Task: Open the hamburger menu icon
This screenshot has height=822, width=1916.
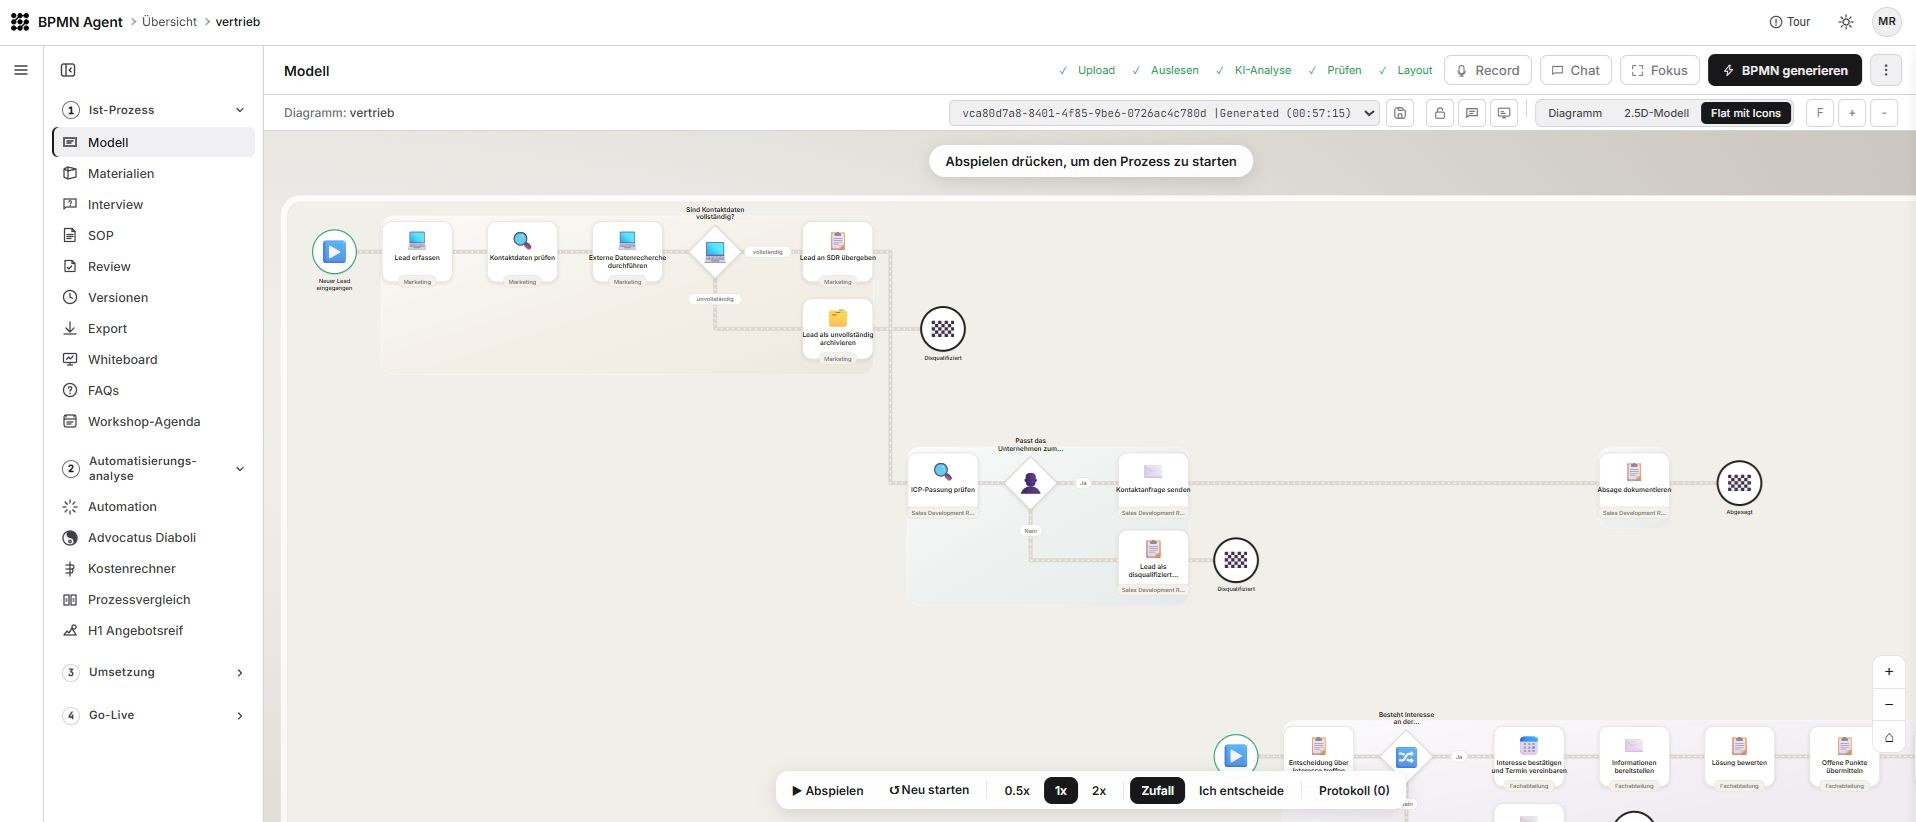Action: 21,70
